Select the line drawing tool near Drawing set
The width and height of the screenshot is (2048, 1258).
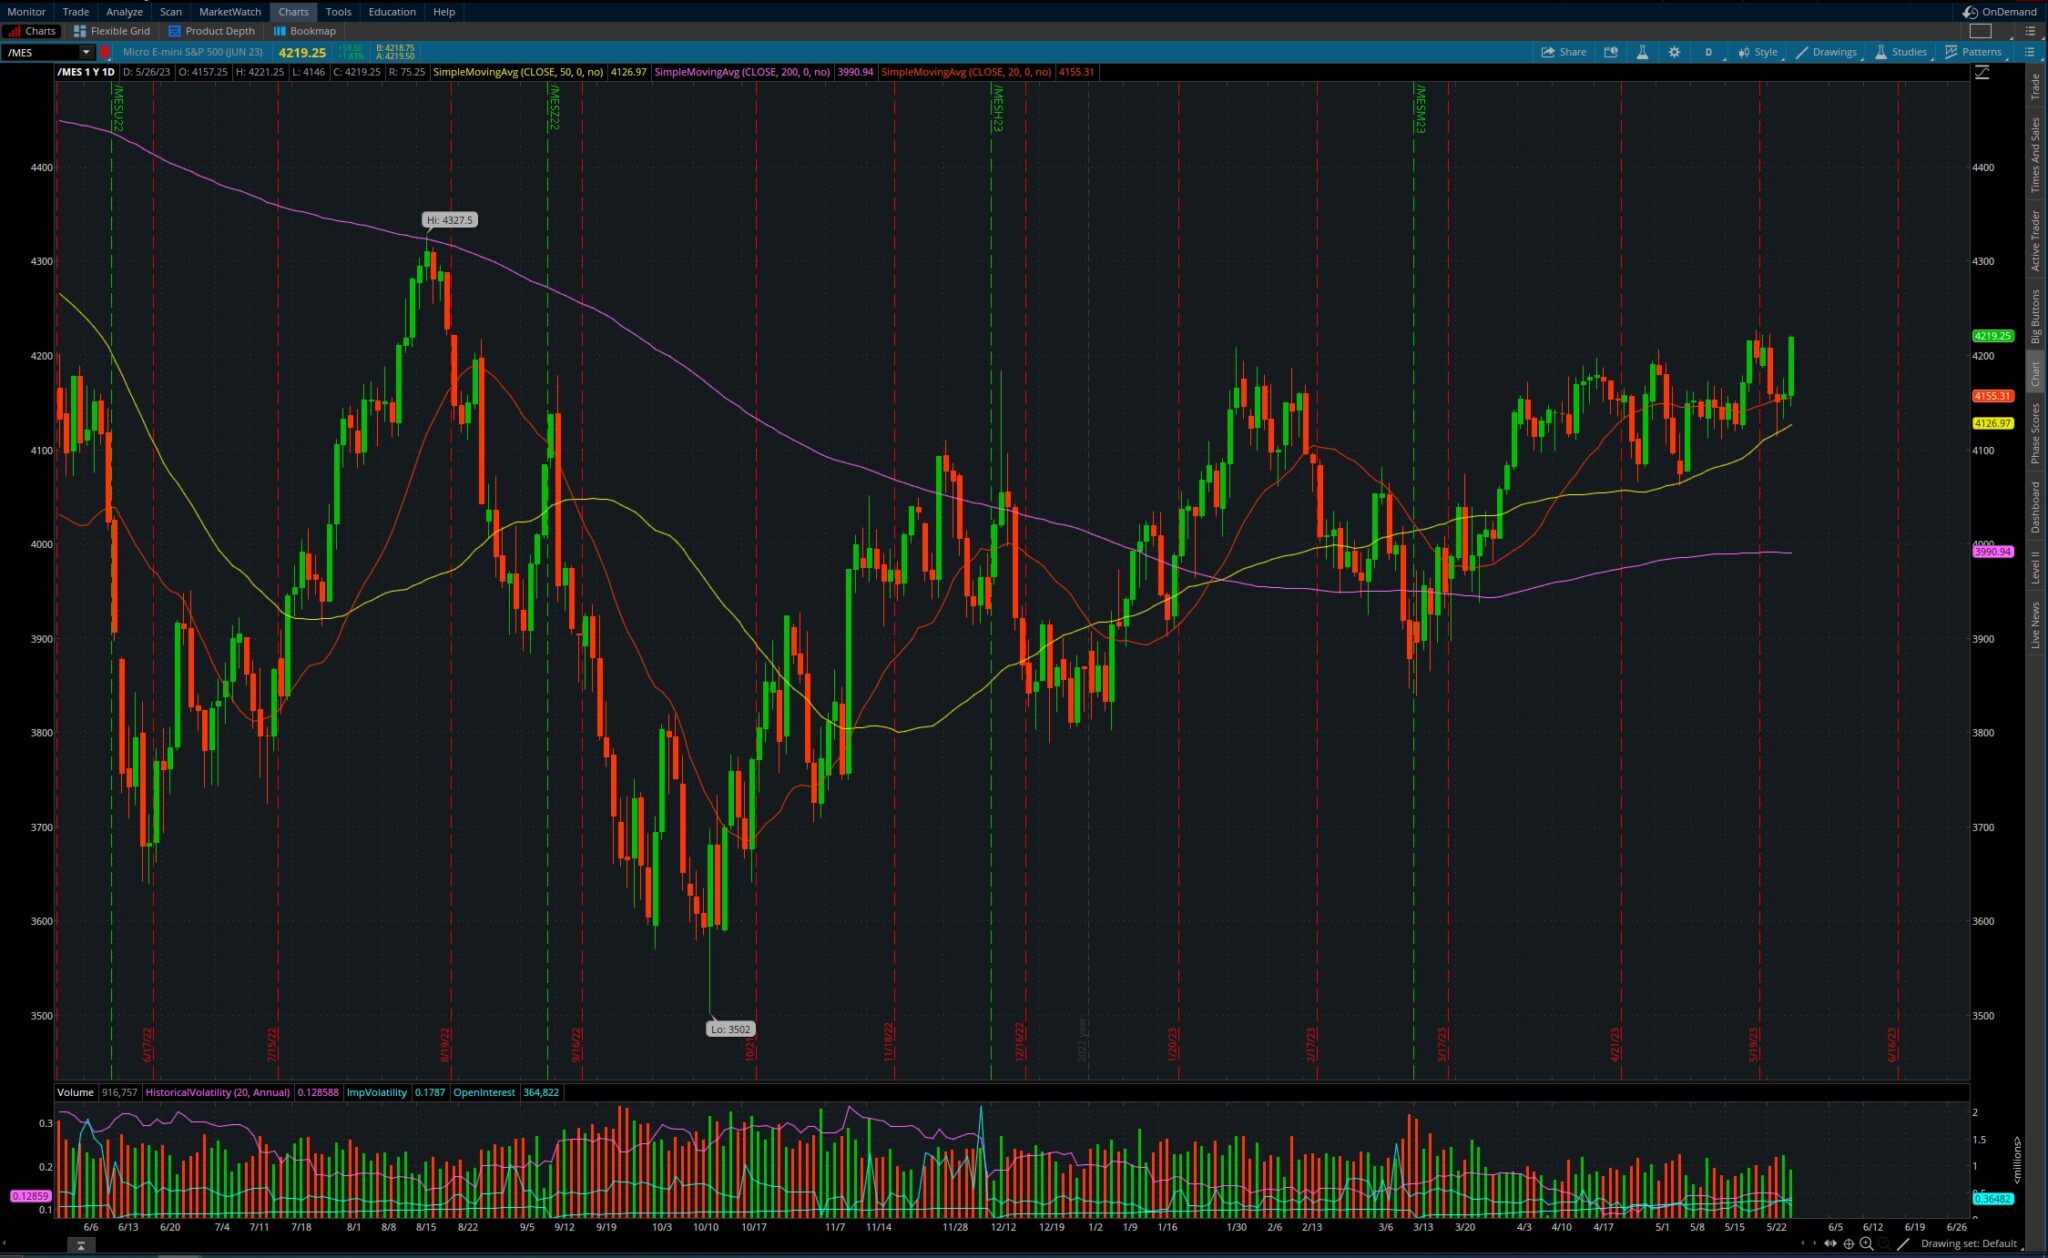tap(1903, 1243)
